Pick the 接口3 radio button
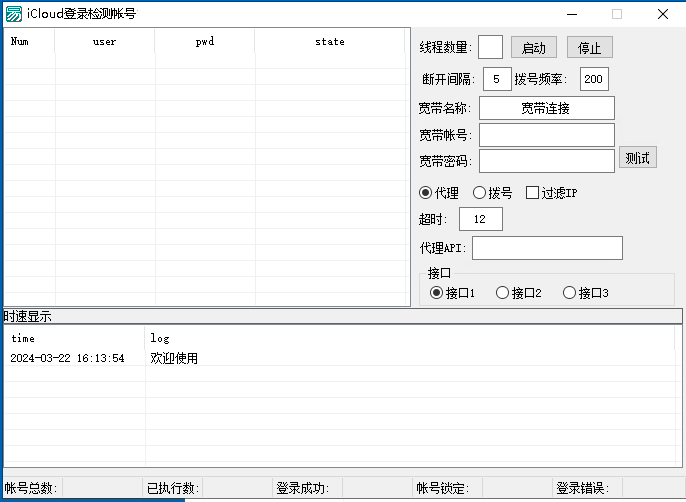686x502 pixels. (x=569, y=293)
